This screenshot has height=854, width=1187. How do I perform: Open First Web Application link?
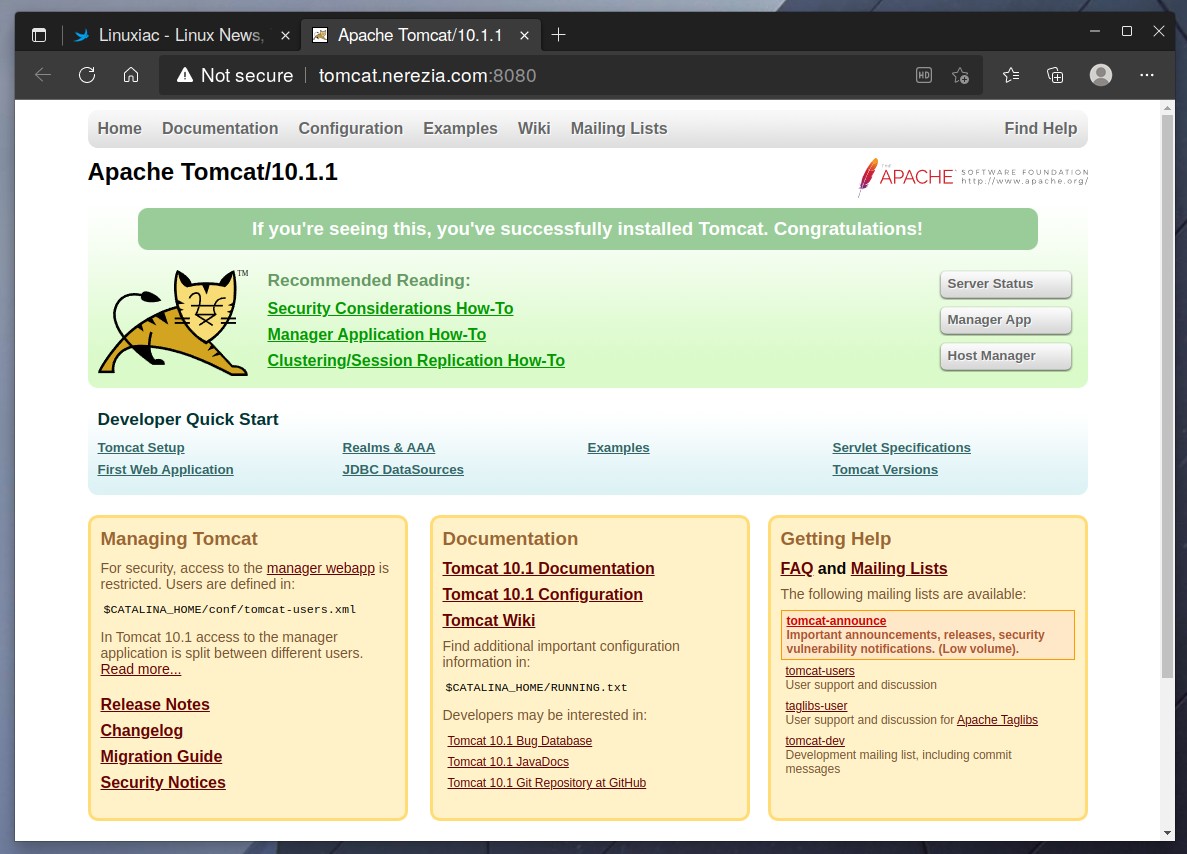coord(166,469)
